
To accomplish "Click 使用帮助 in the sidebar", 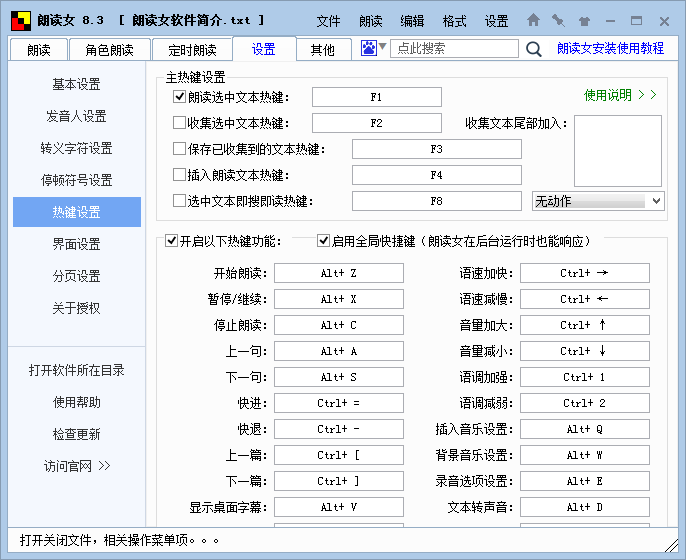I will click(77, 402).
